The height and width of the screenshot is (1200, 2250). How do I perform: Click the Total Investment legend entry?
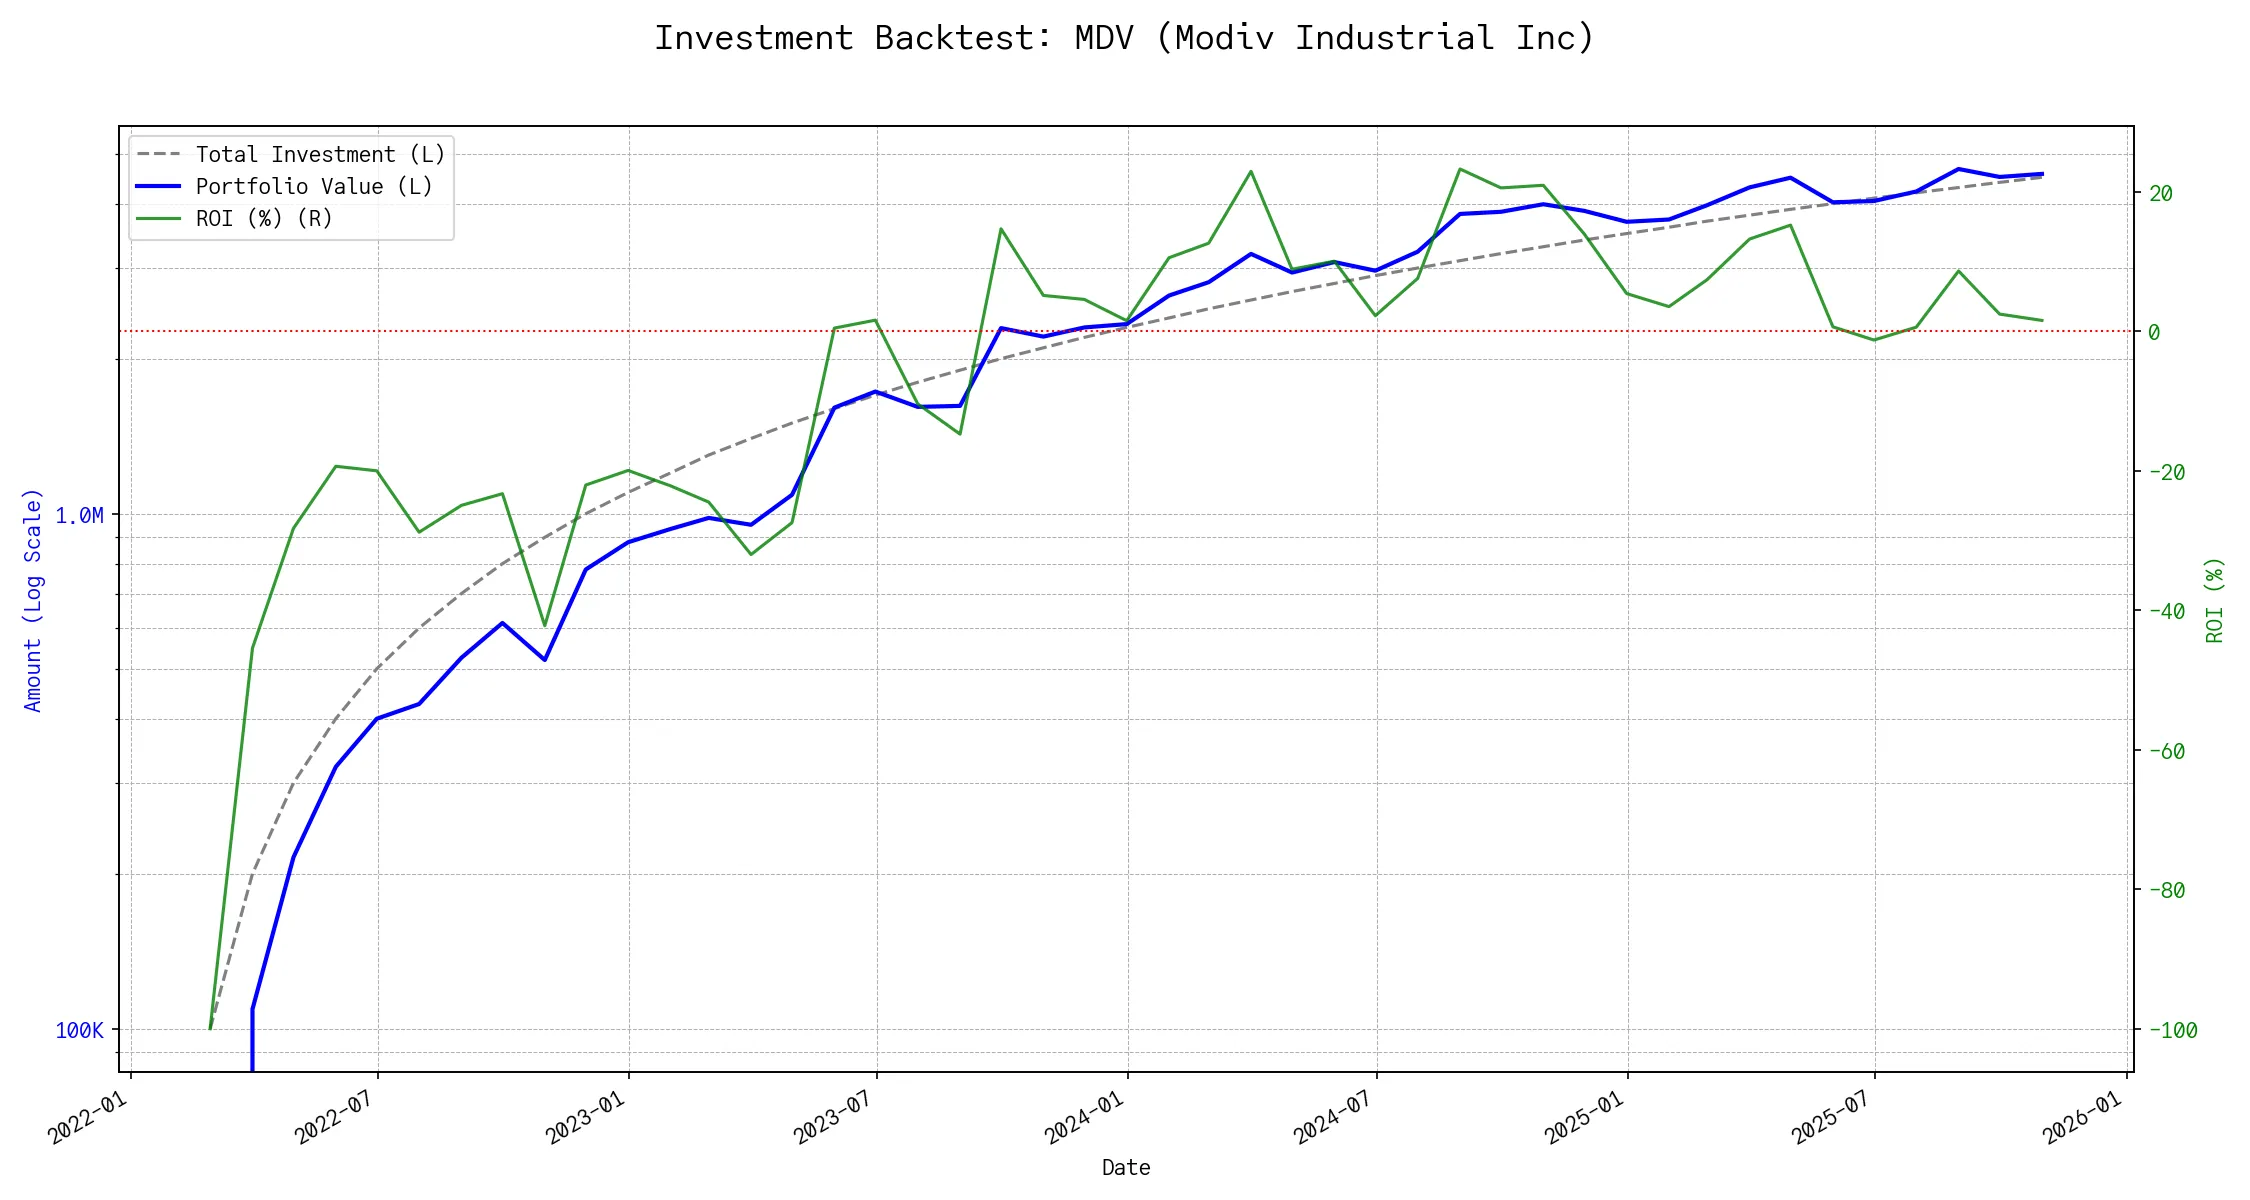pyautogui.click(x=320, y=155)
